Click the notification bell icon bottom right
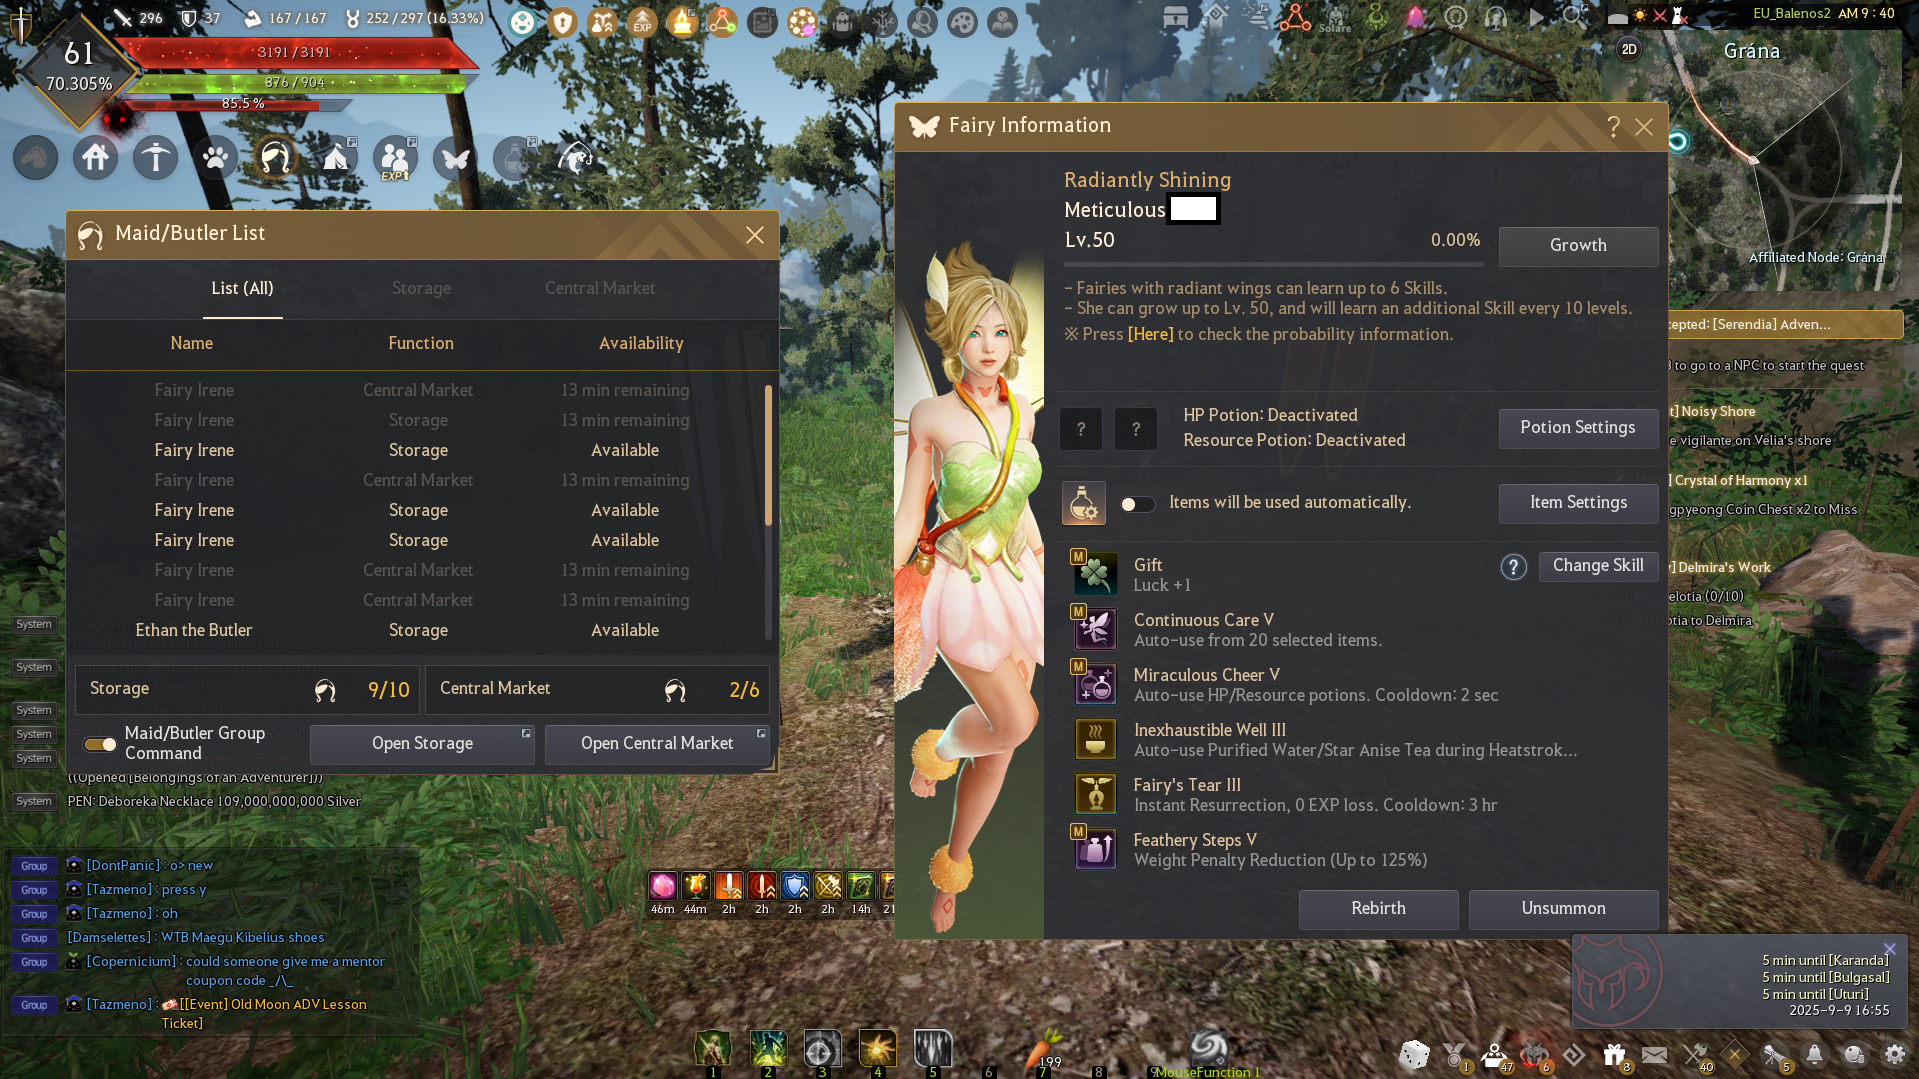 click(x=1814, y=1055)
